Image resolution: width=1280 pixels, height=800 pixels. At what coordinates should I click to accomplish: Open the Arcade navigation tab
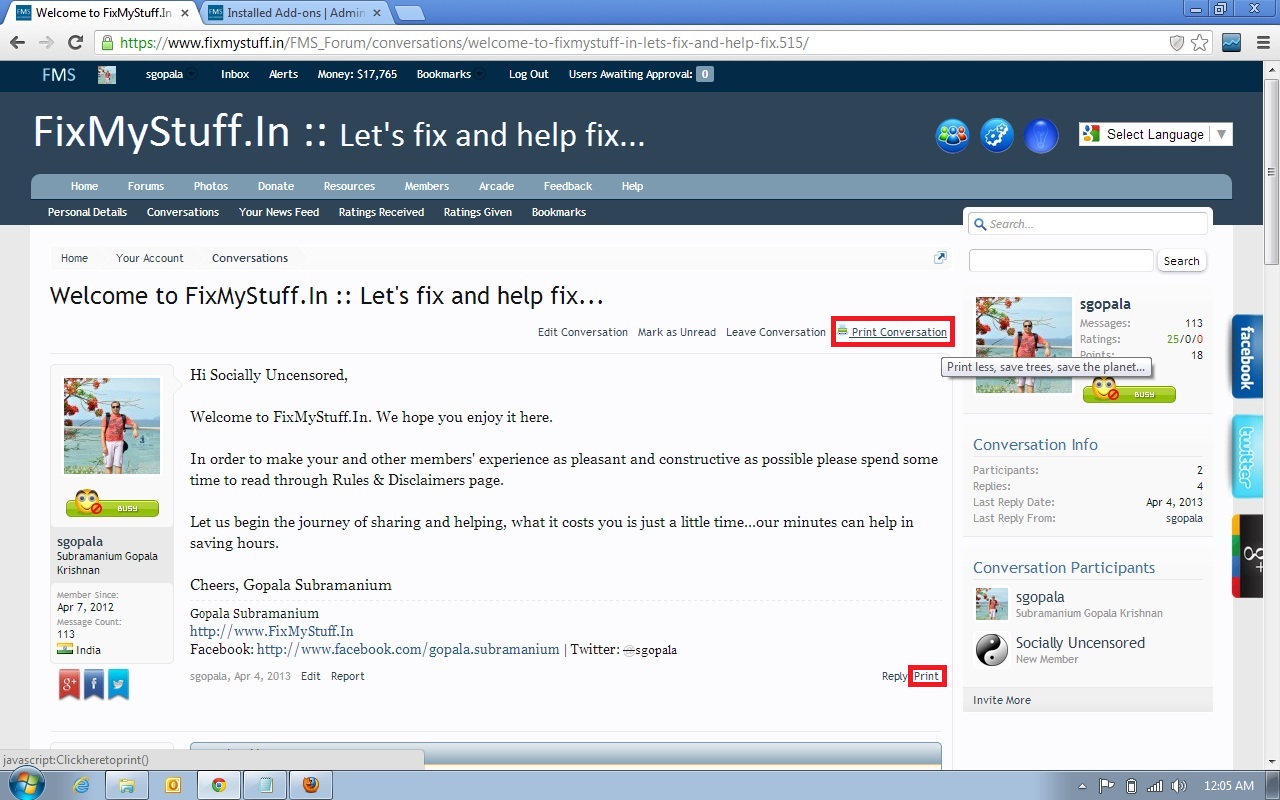pos(496,186)
